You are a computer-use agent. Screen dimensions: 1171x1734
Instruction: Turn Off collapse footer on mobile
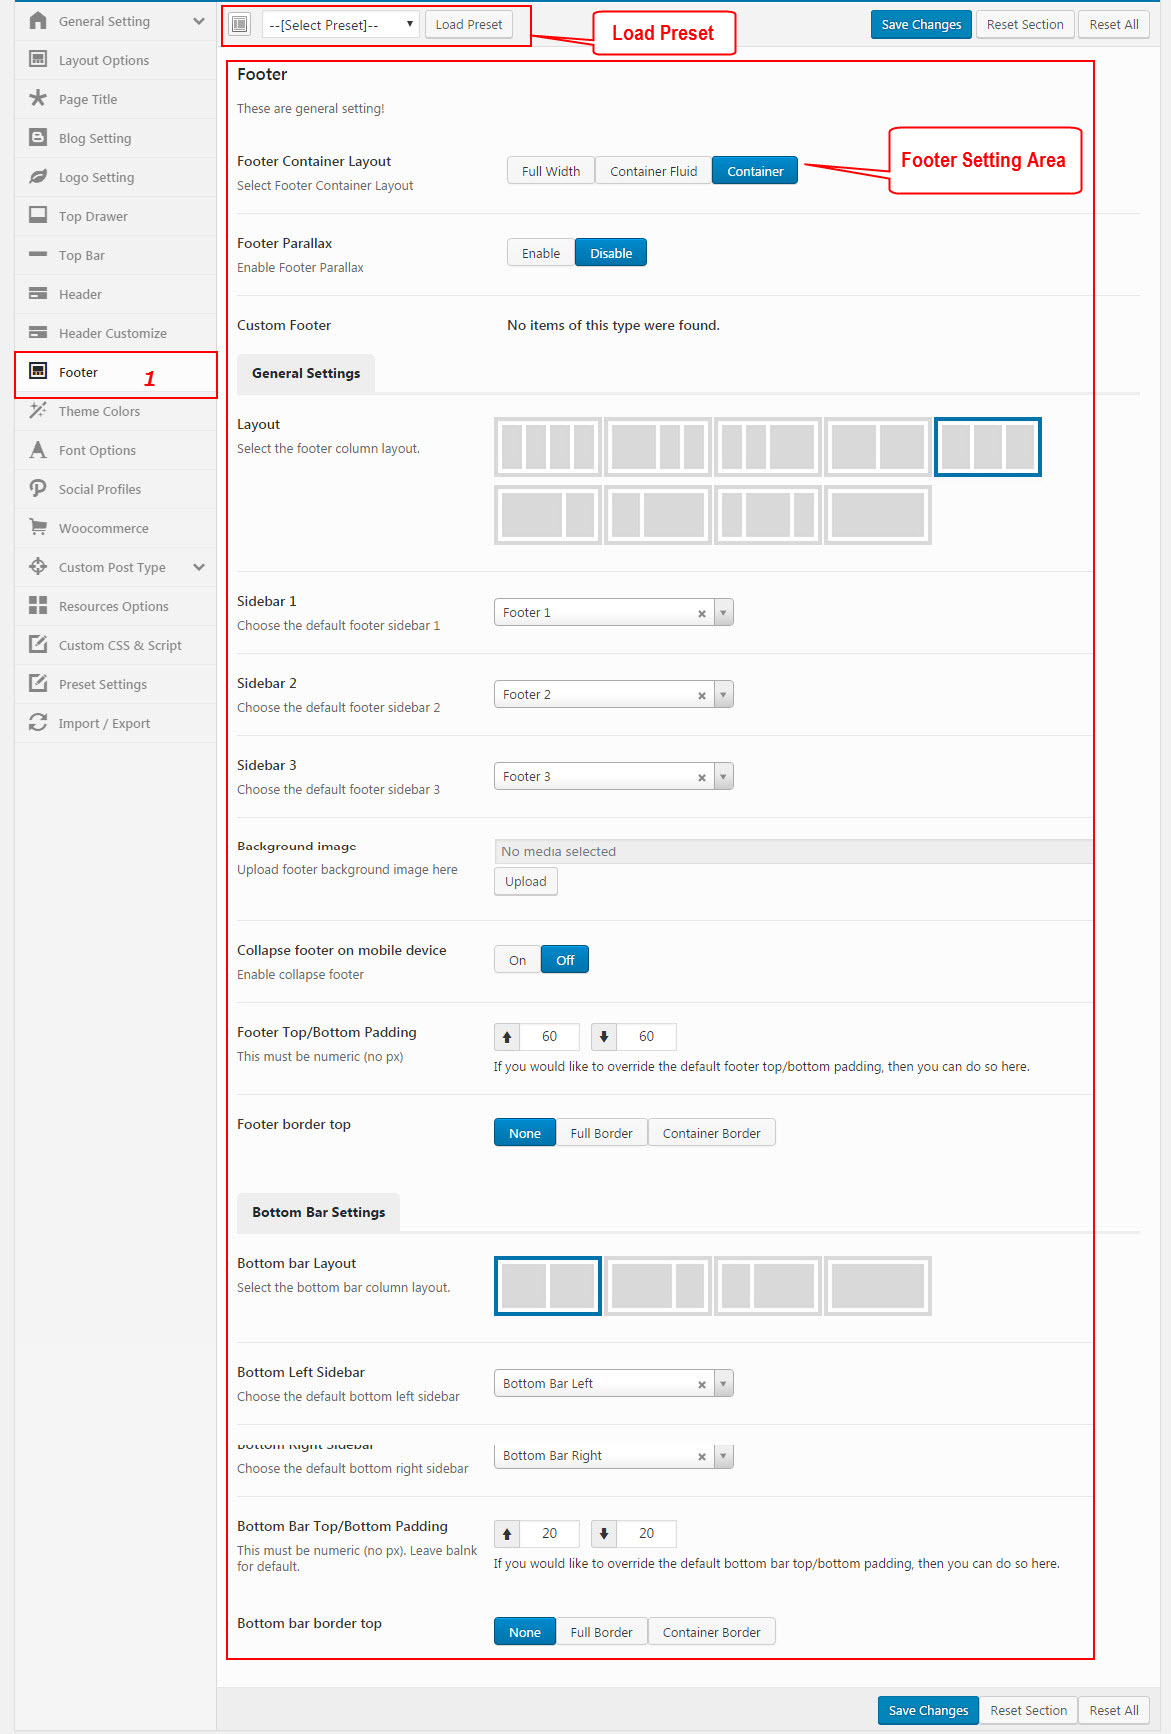pos(565,960)
